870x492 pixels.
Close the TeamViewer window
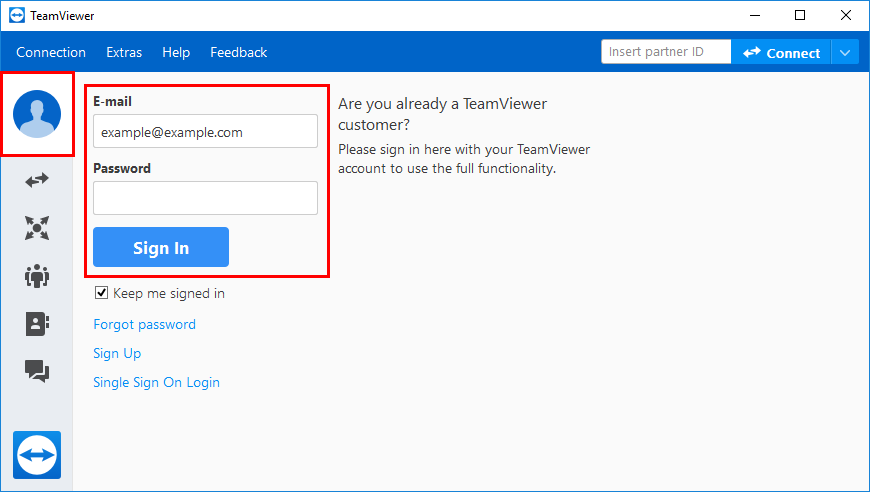pos(846,16)
